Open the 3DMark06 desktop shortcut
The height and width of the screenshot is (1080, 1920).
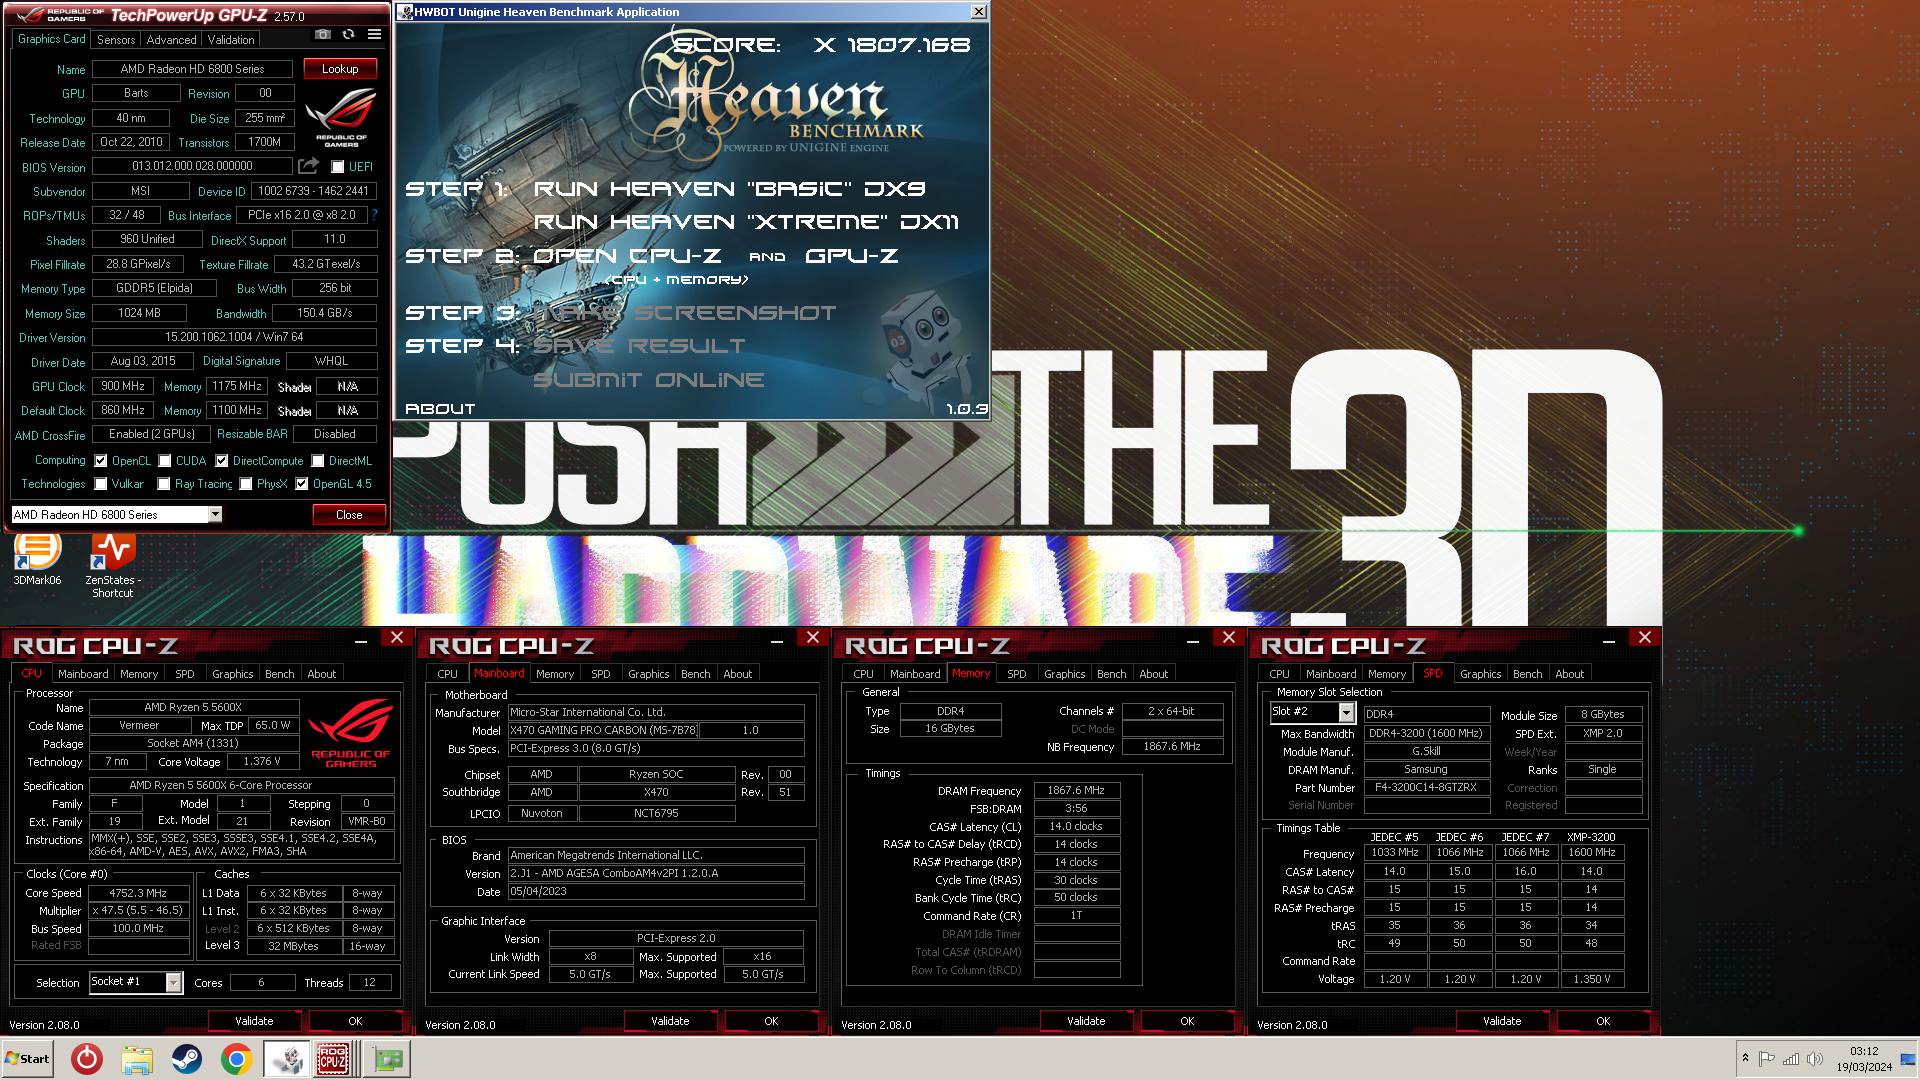point(37,559)
